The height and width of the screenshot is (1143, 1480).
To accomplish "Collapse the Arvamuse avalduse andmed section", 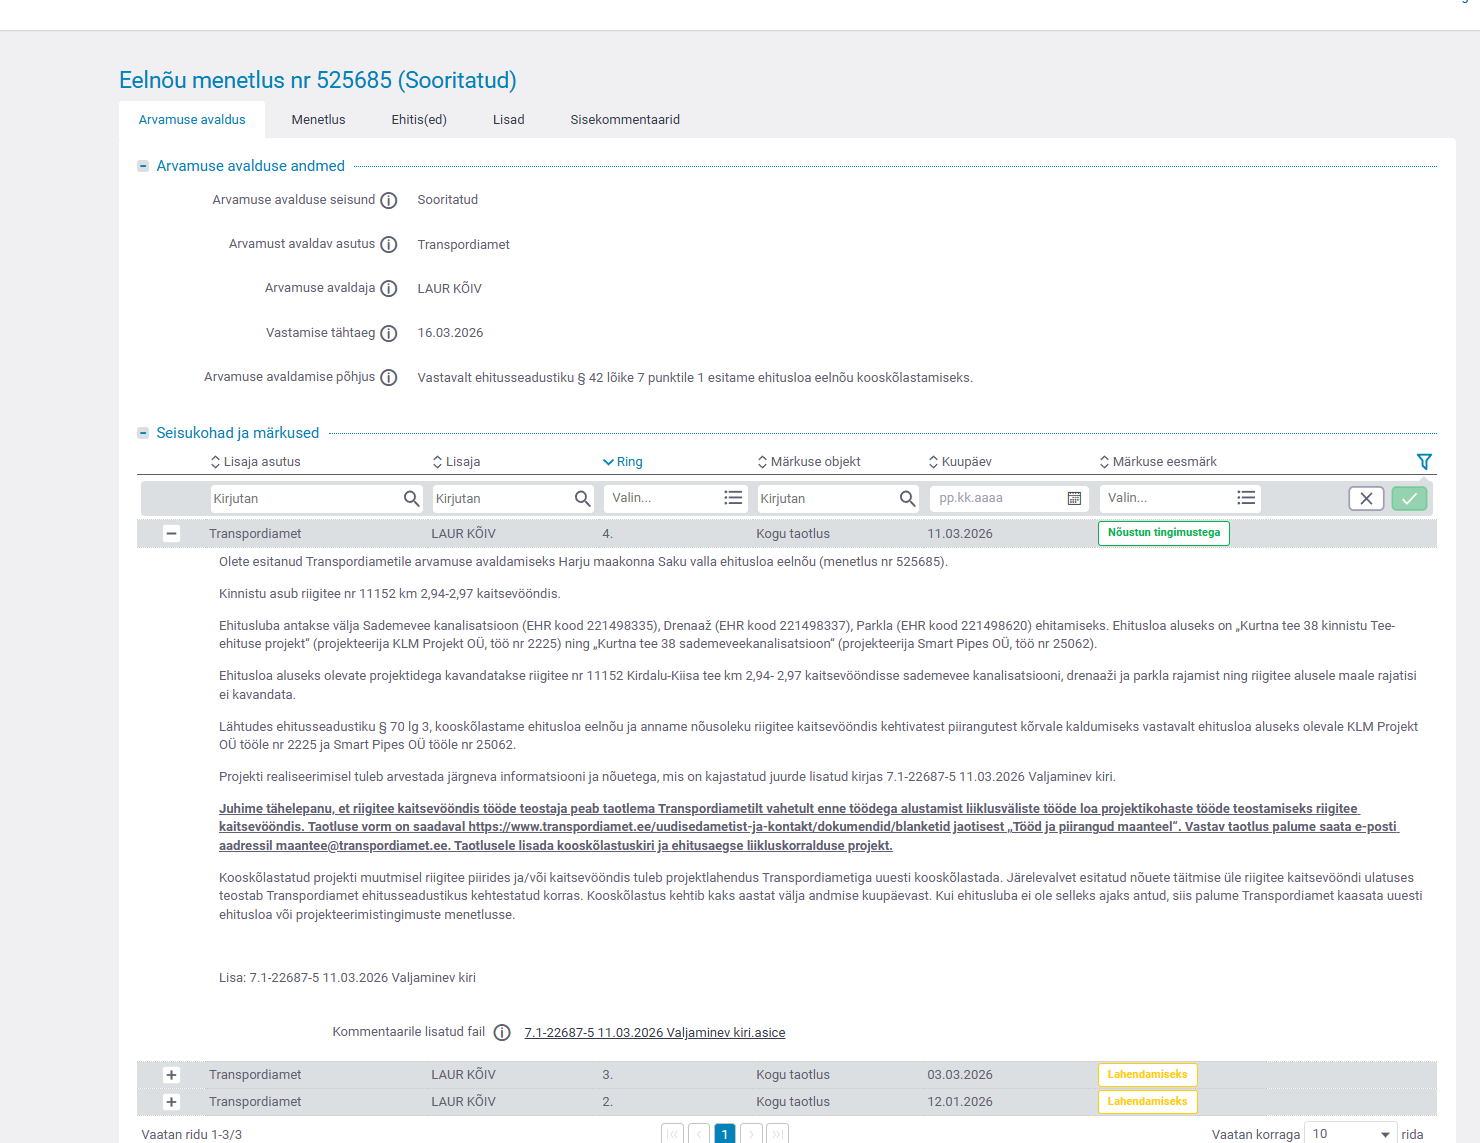I will 143,166.
